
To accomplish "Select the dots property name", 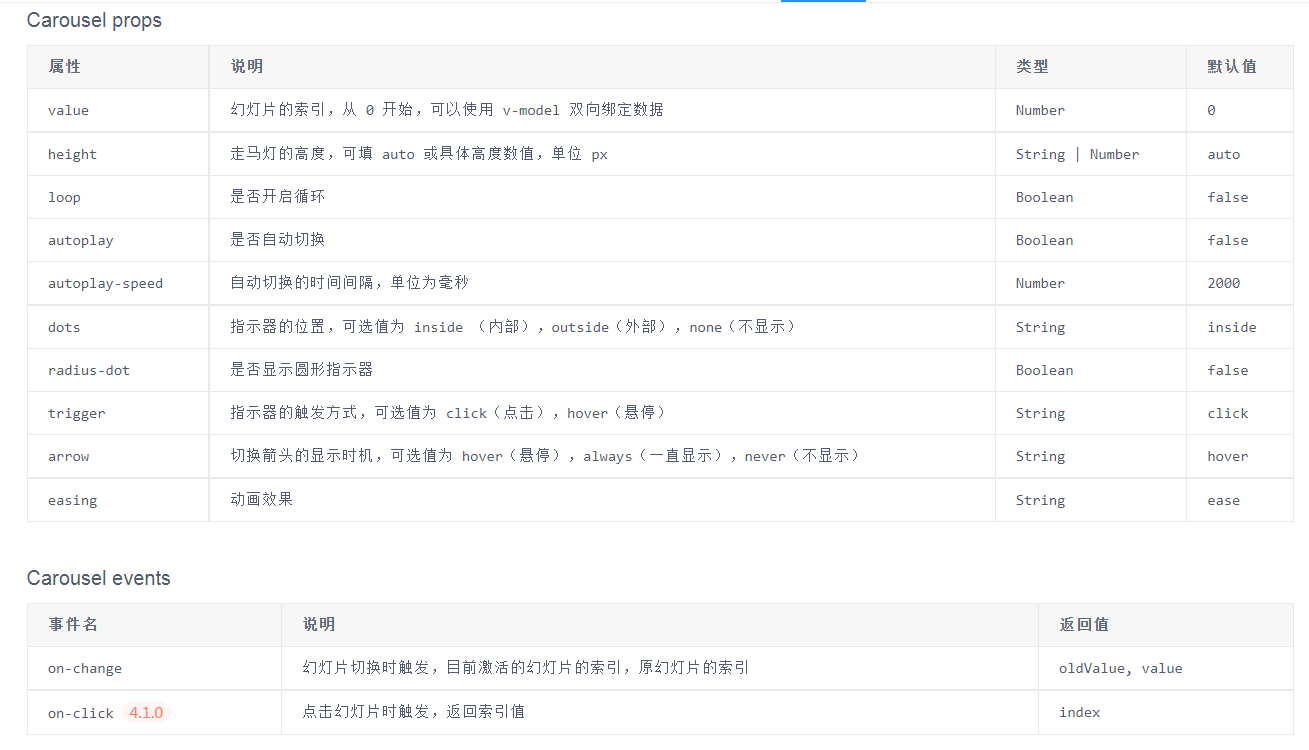I will 64,327.
